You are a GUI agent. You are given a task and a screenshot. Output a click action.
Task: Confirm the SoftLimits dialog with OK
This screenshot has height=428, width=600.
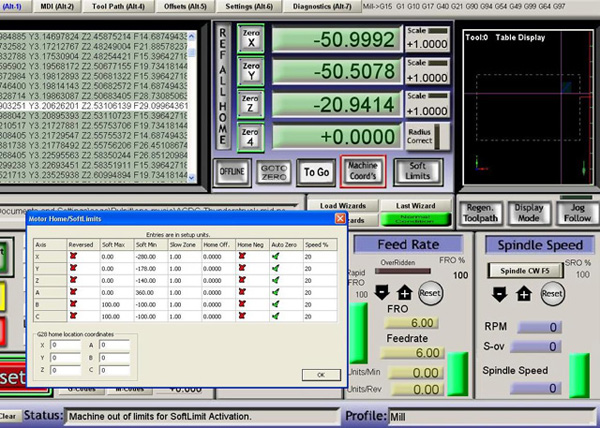pos(321,375)
